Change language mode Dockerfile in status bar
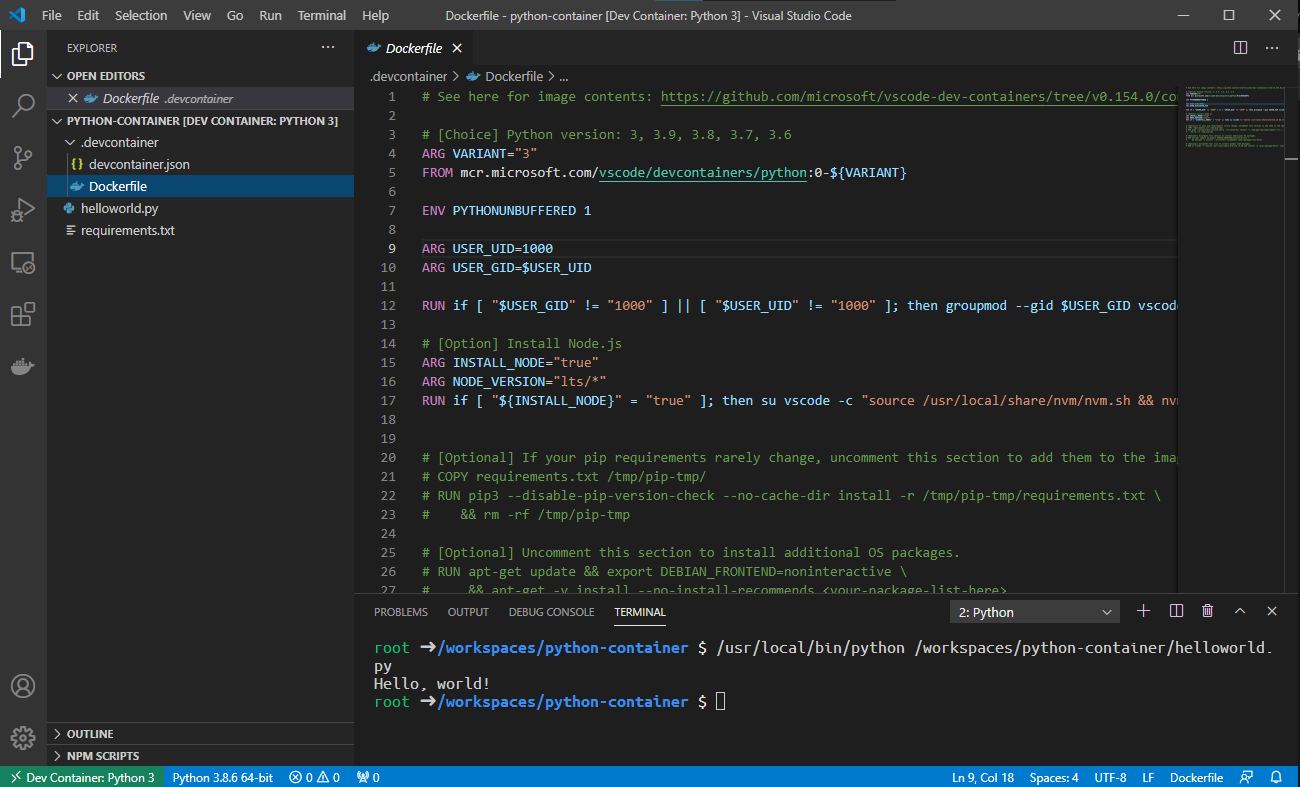1300x787 pixels. (x=1196, y=777)
